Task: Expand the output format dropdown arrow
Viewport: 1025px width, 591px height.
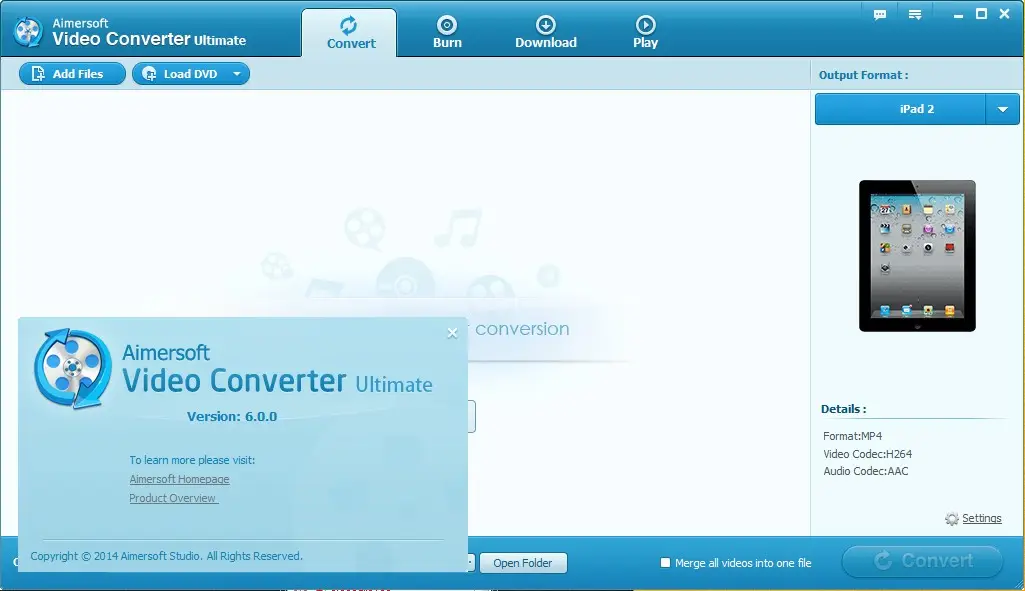Action: [1003, 109]
